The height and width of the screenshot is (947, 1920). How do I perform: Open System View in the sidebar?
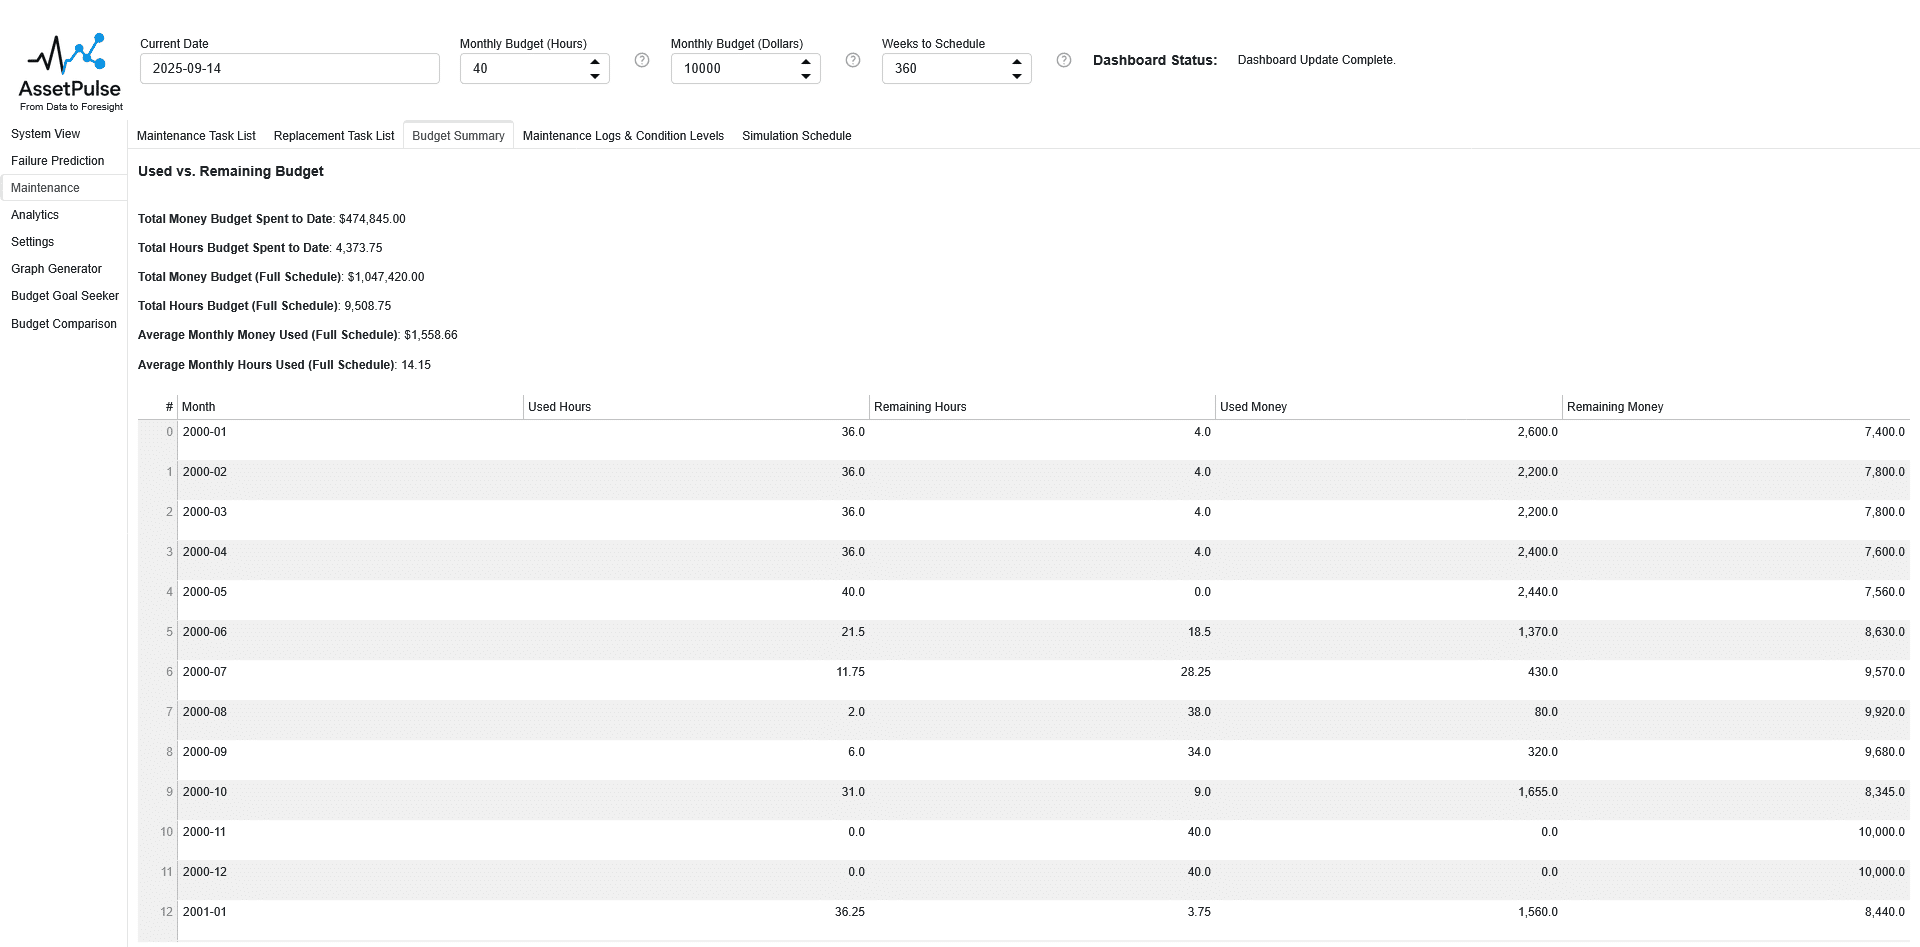pyautogui.click(x=46, y=134)
